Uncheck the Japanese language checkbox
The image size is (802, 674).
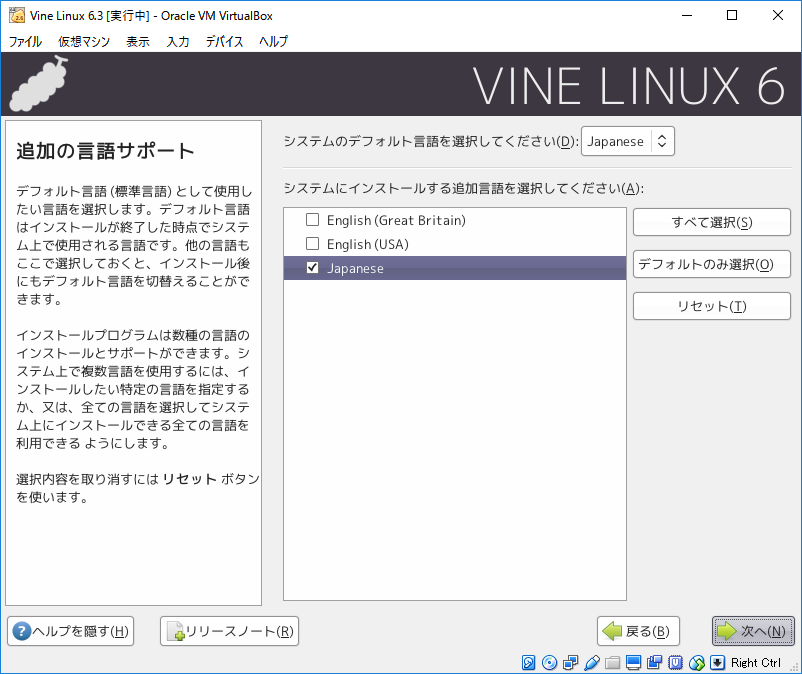[313, 268]
